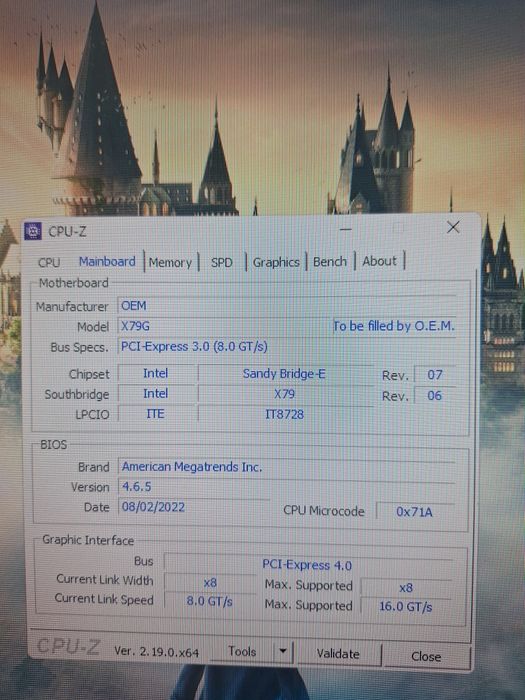The width and height of the screenshot is (525, 700).
Task: Click the Southbridge 'X79' value
Action: tap(284, 394)
